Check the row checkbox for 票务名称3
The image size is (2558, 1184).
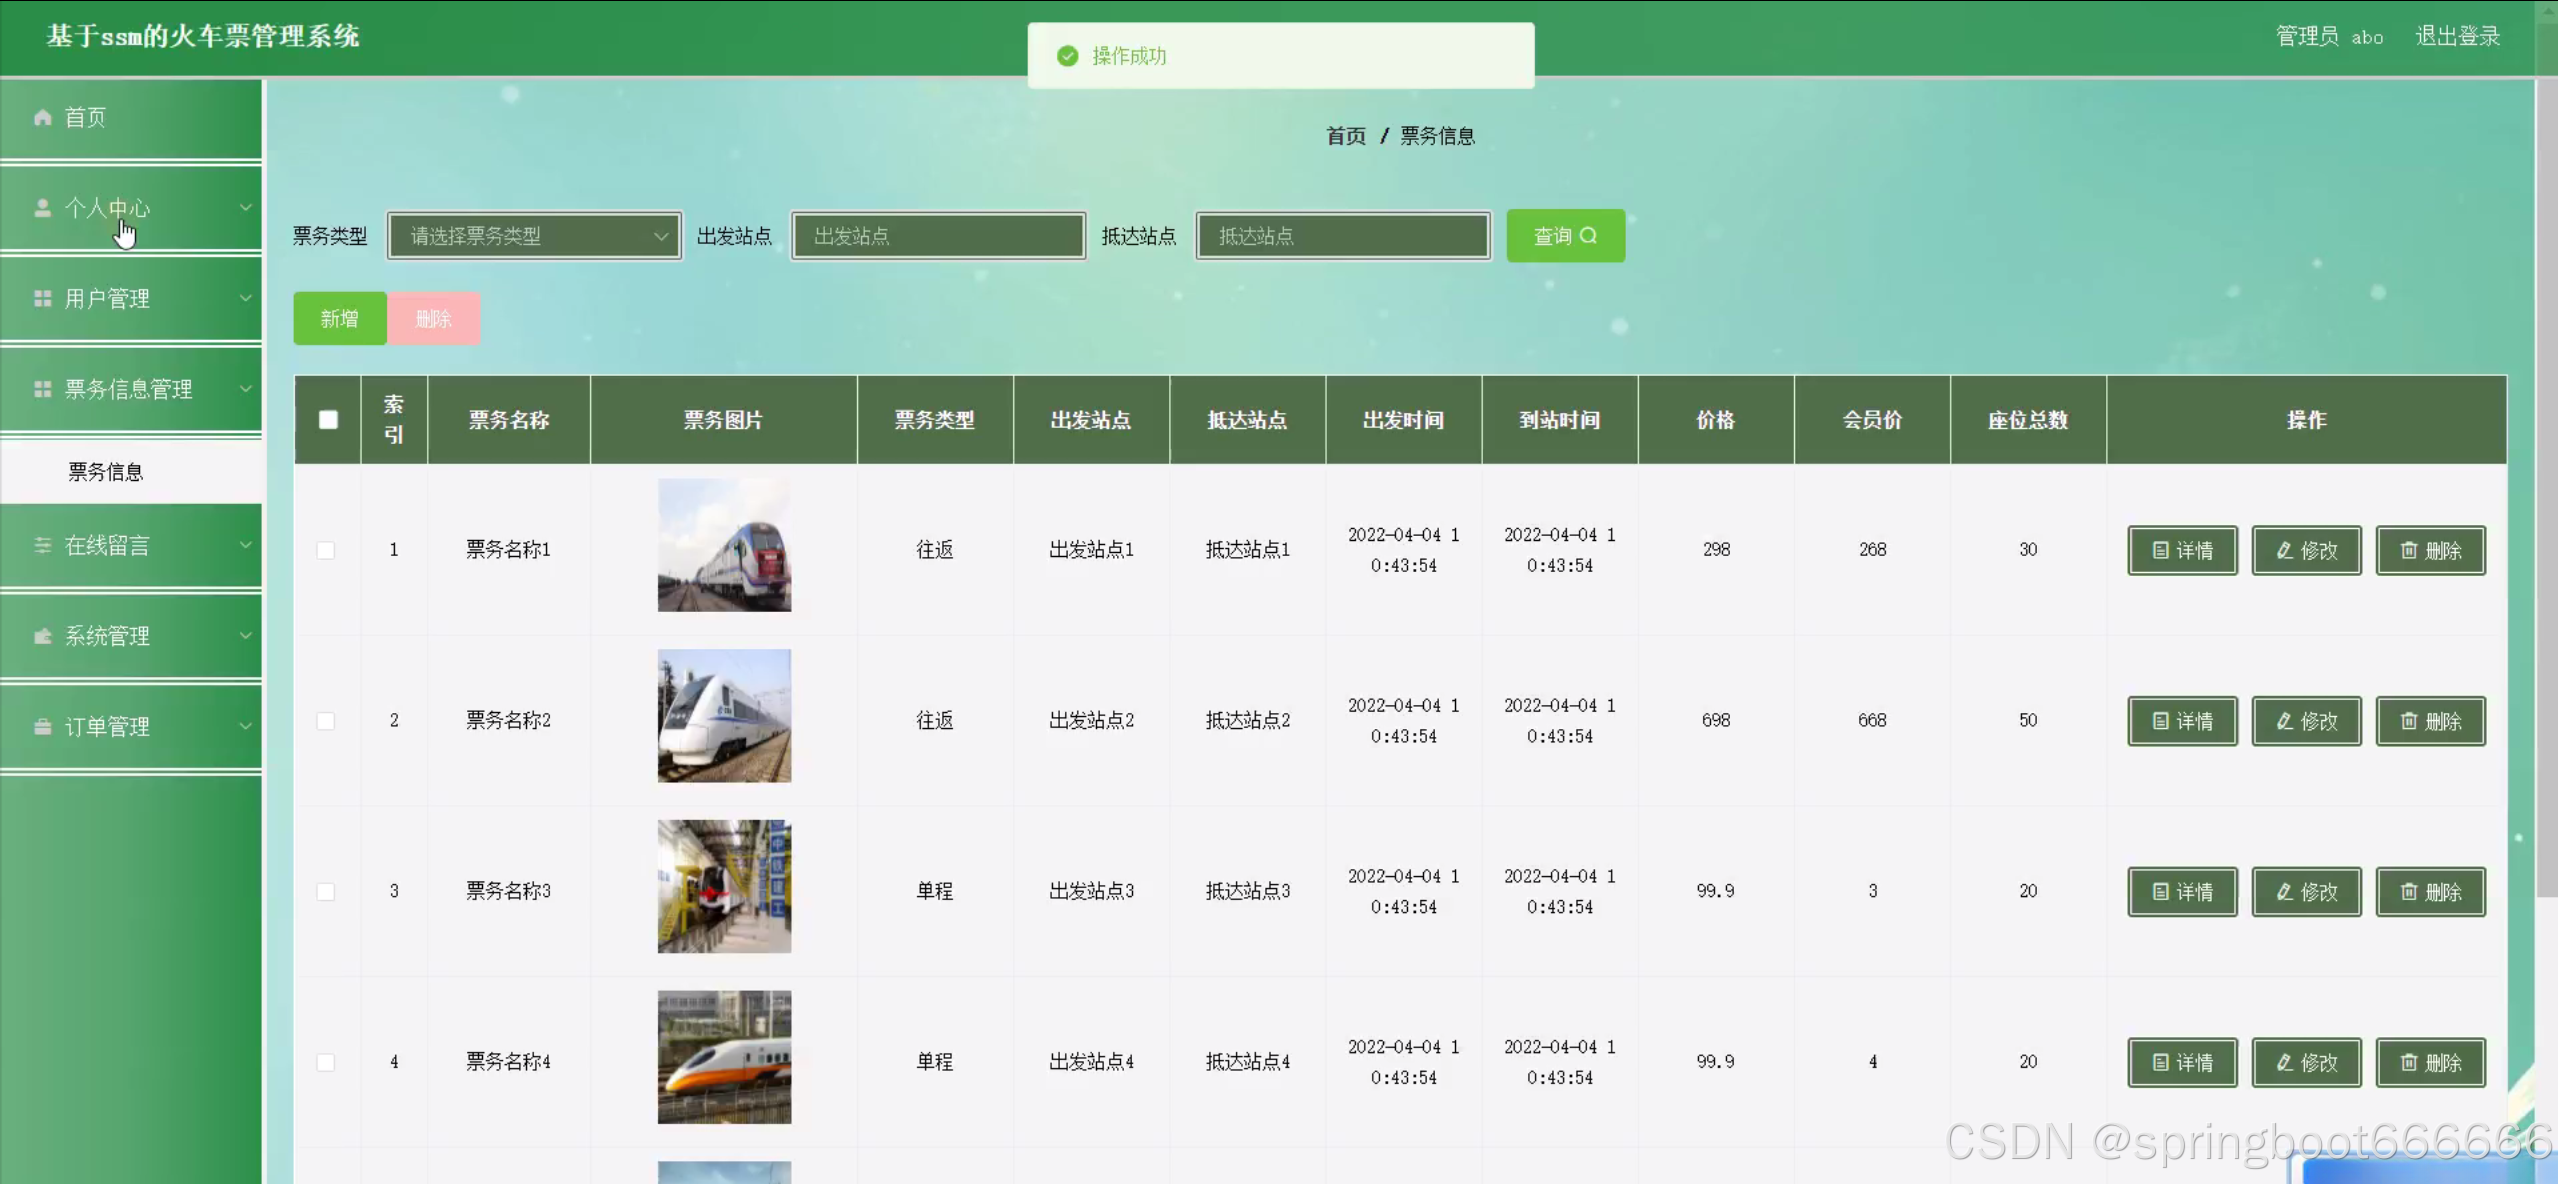point(326,891)
